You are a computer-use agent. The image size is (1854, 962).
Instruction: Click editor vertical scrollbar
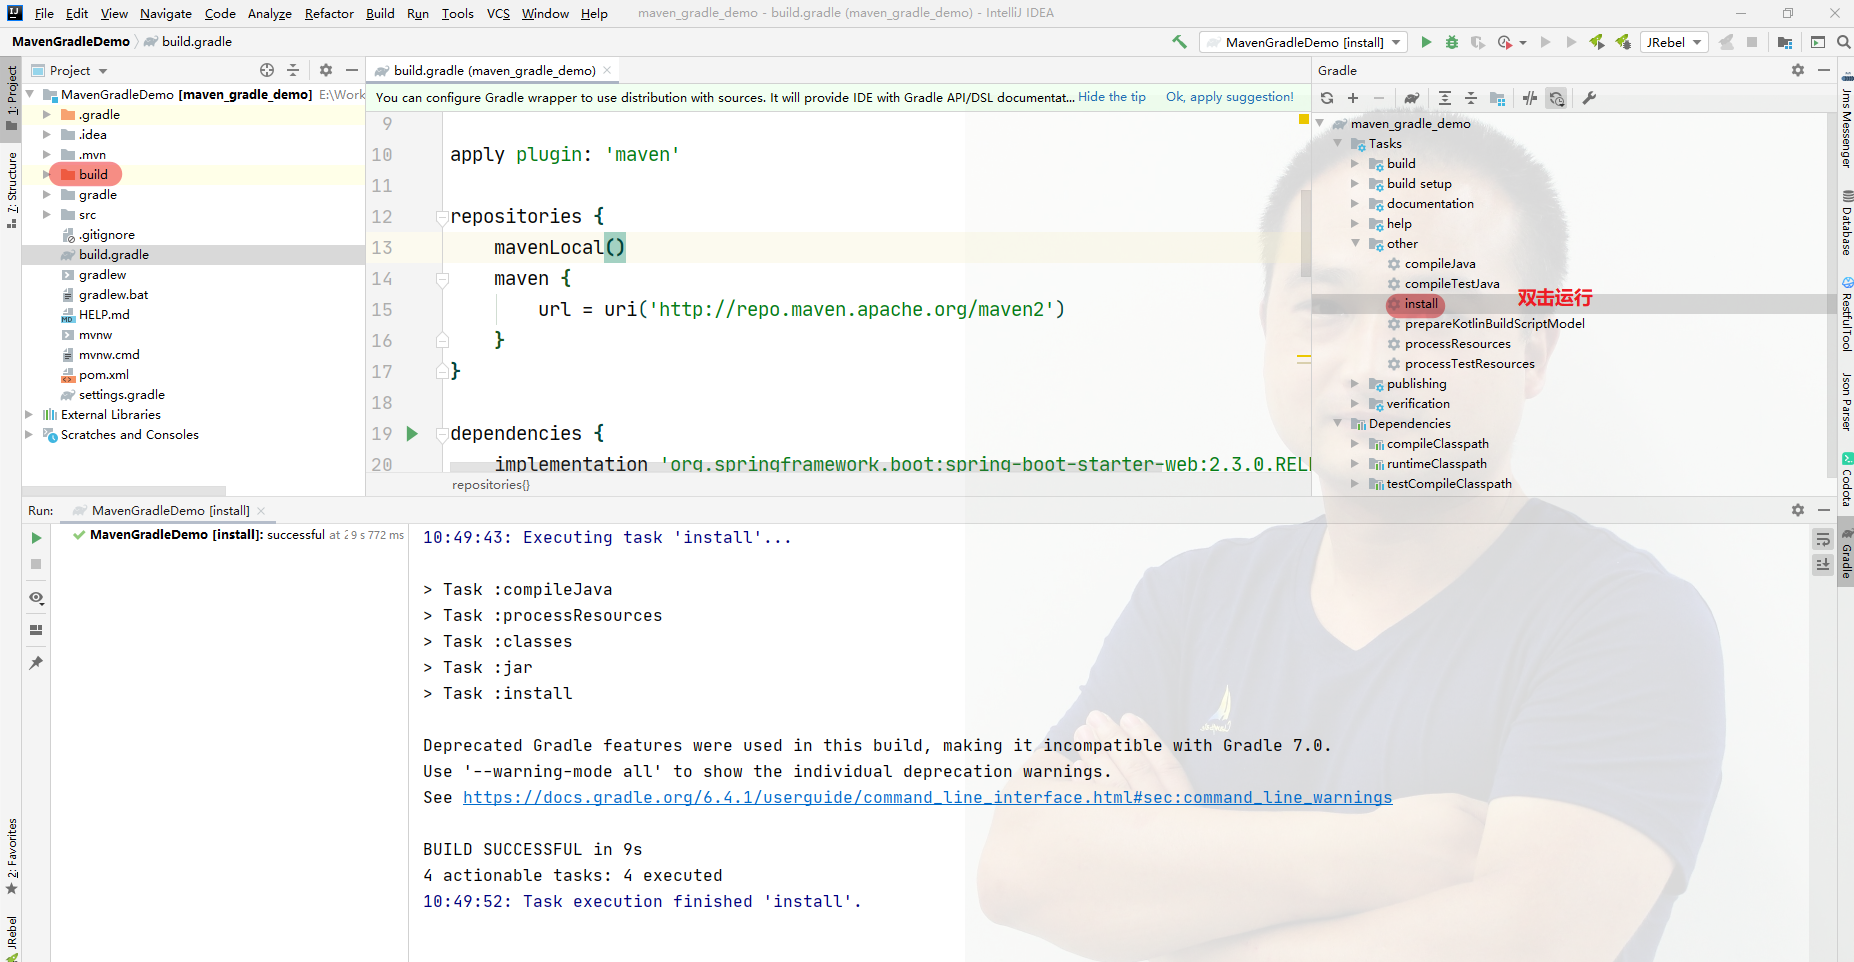tap(1305, 232)
